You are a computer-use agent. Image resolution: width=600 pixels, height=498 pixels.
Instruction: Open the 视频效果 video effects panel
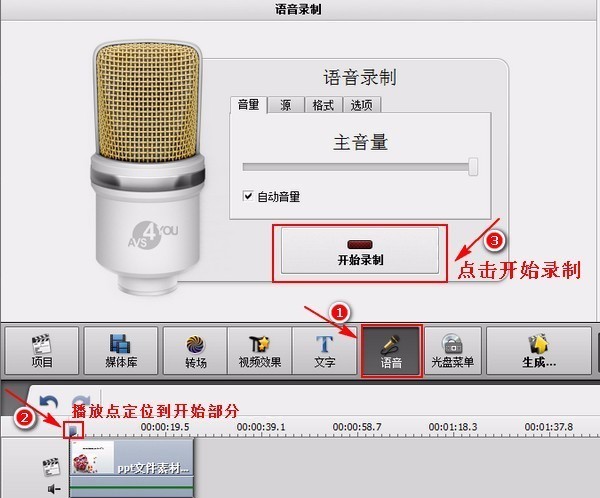pos(257,351)
